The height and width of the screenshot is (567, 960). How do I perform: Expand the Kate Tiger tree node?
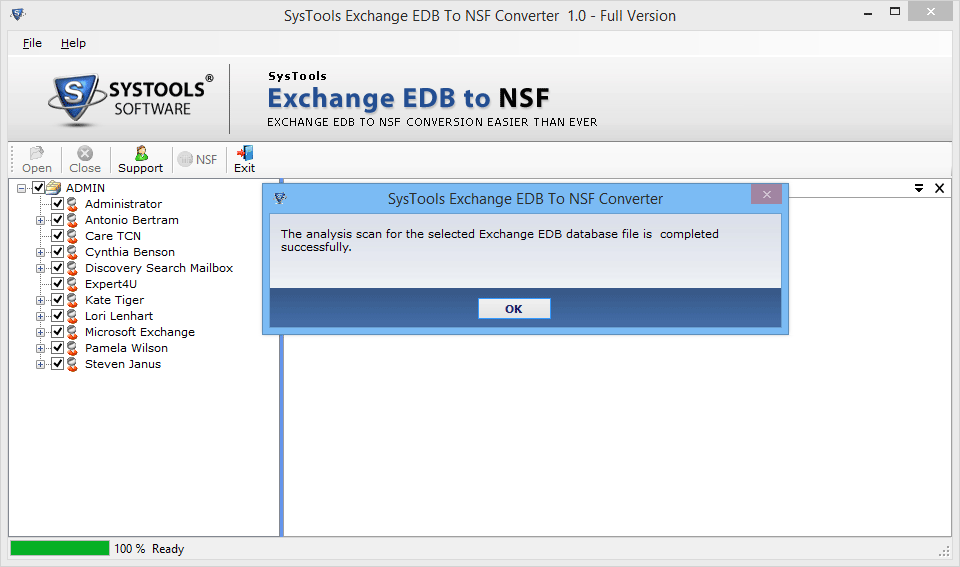40,301
